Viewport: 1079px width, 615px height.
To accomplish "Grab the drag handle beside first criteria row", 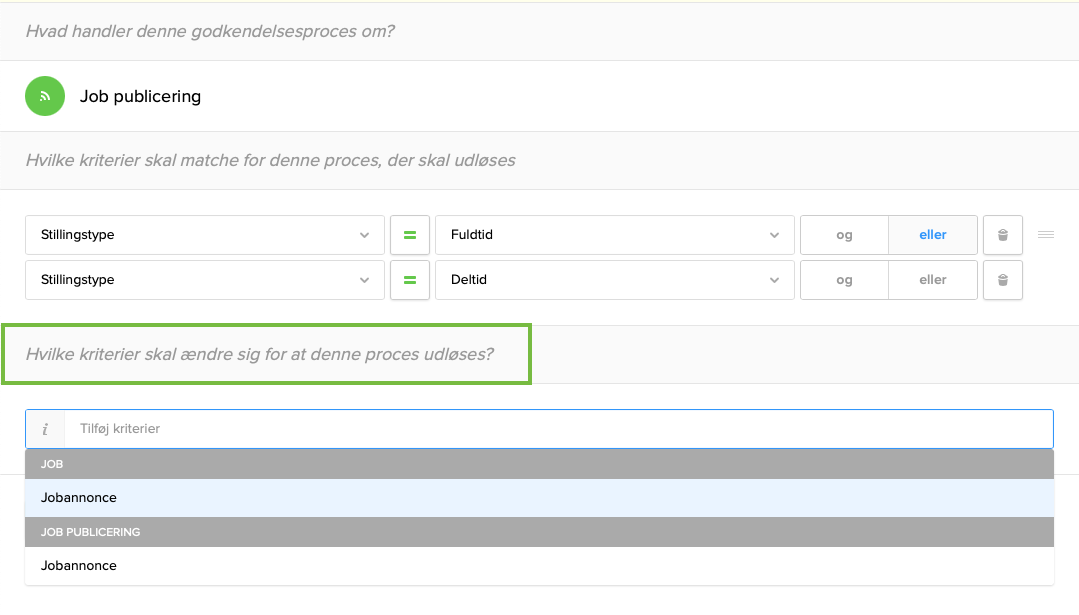I will (1046, 235).
